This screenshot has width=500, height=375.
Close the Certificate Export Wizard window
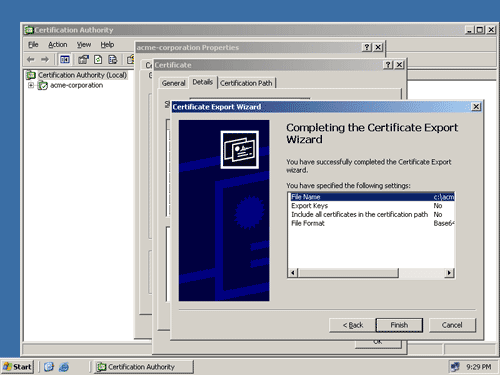coord(476,107)
